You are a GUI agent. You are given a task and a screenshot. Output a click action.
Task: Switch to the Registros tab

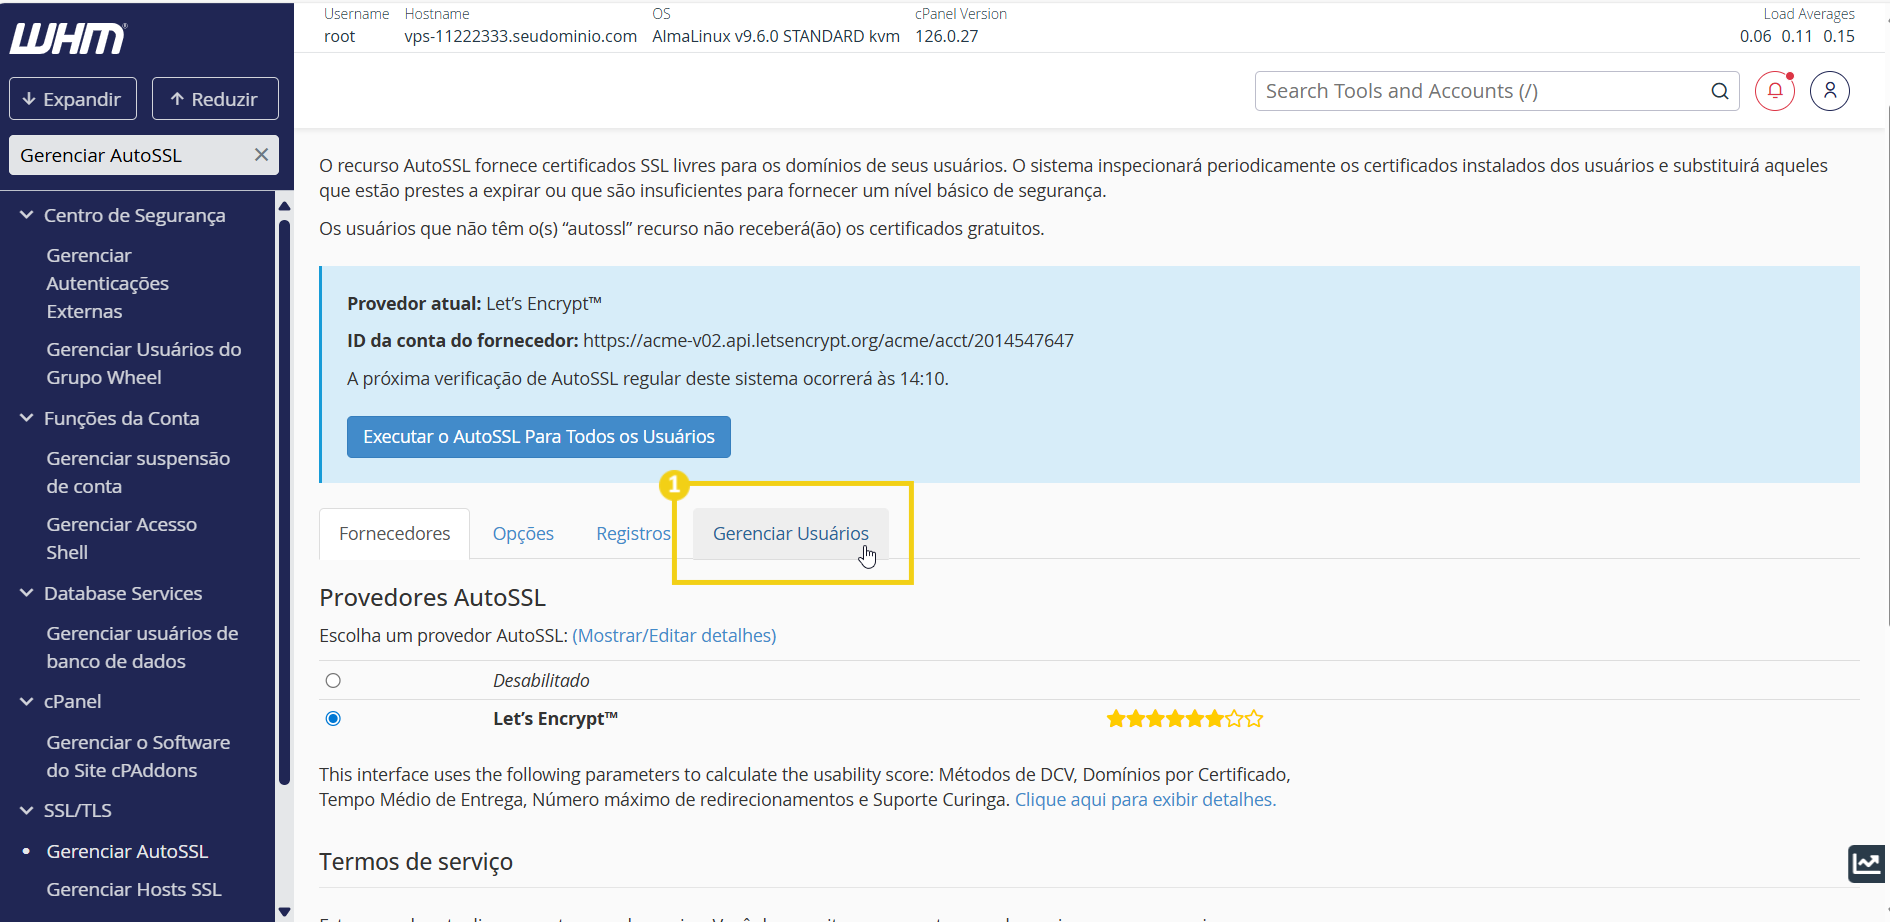pyautogui.click(x=633, y=534)
